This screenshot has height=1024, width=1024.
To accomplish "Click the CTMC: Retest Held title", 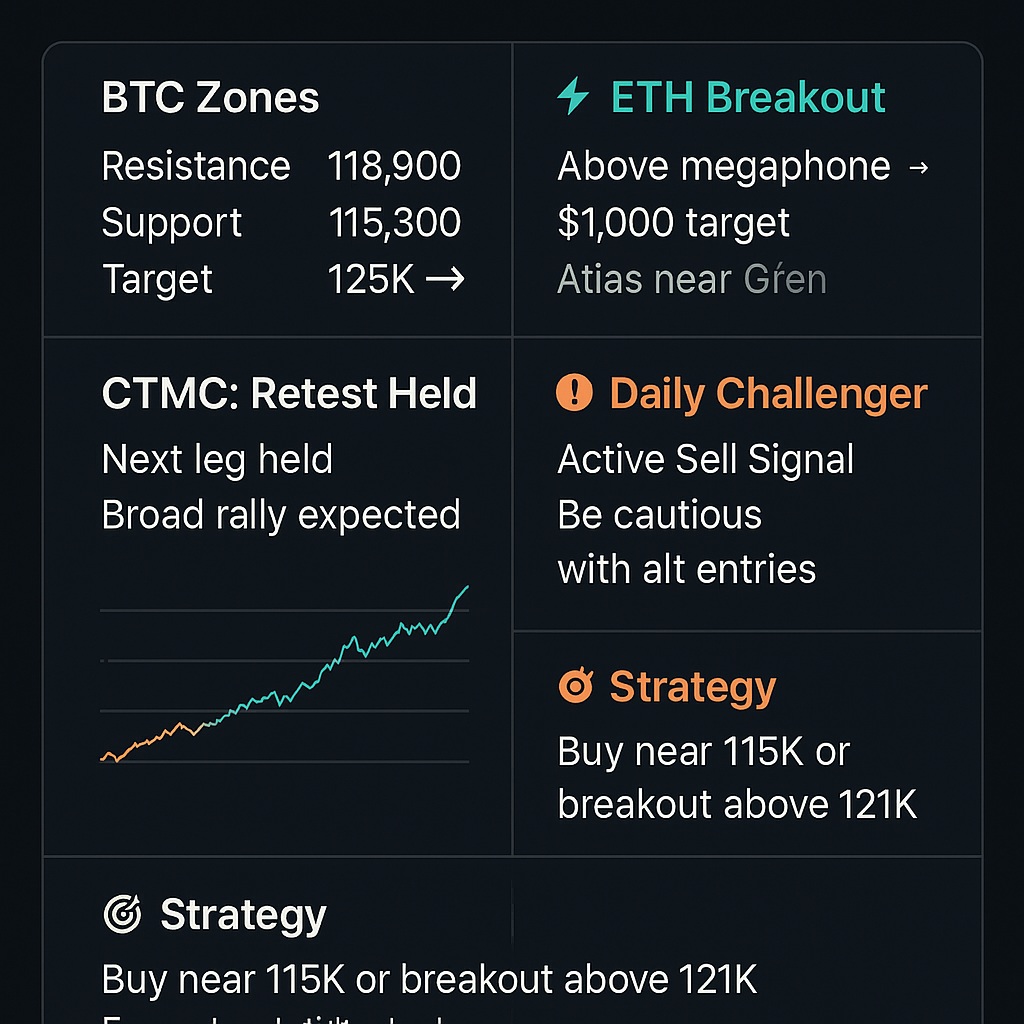I will tap(289, 393).
